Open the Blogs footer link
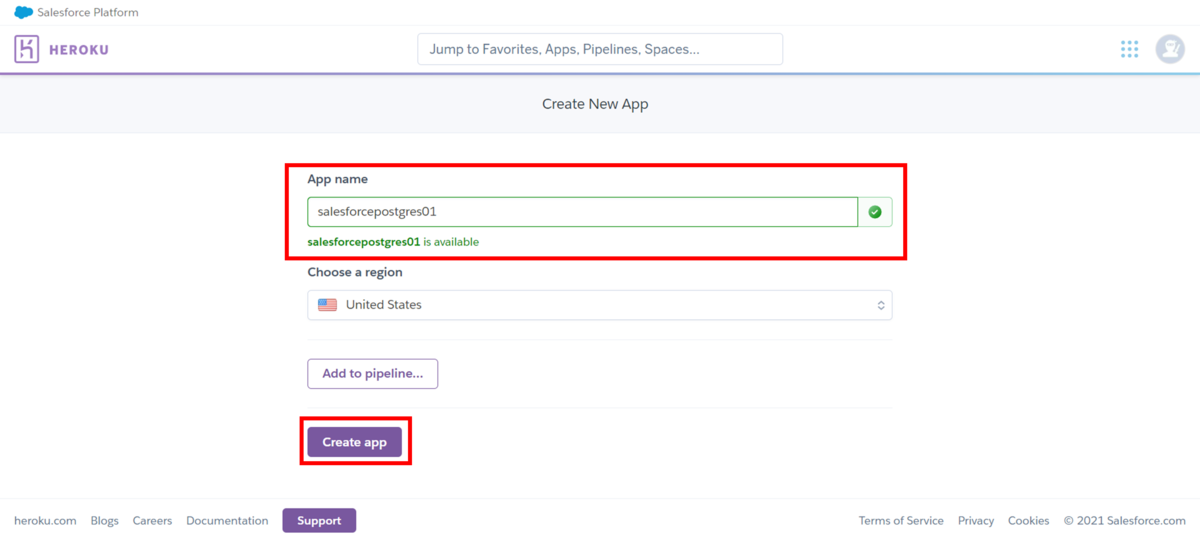This screenshot has width=1200, height=542. [x=104, y=521]
